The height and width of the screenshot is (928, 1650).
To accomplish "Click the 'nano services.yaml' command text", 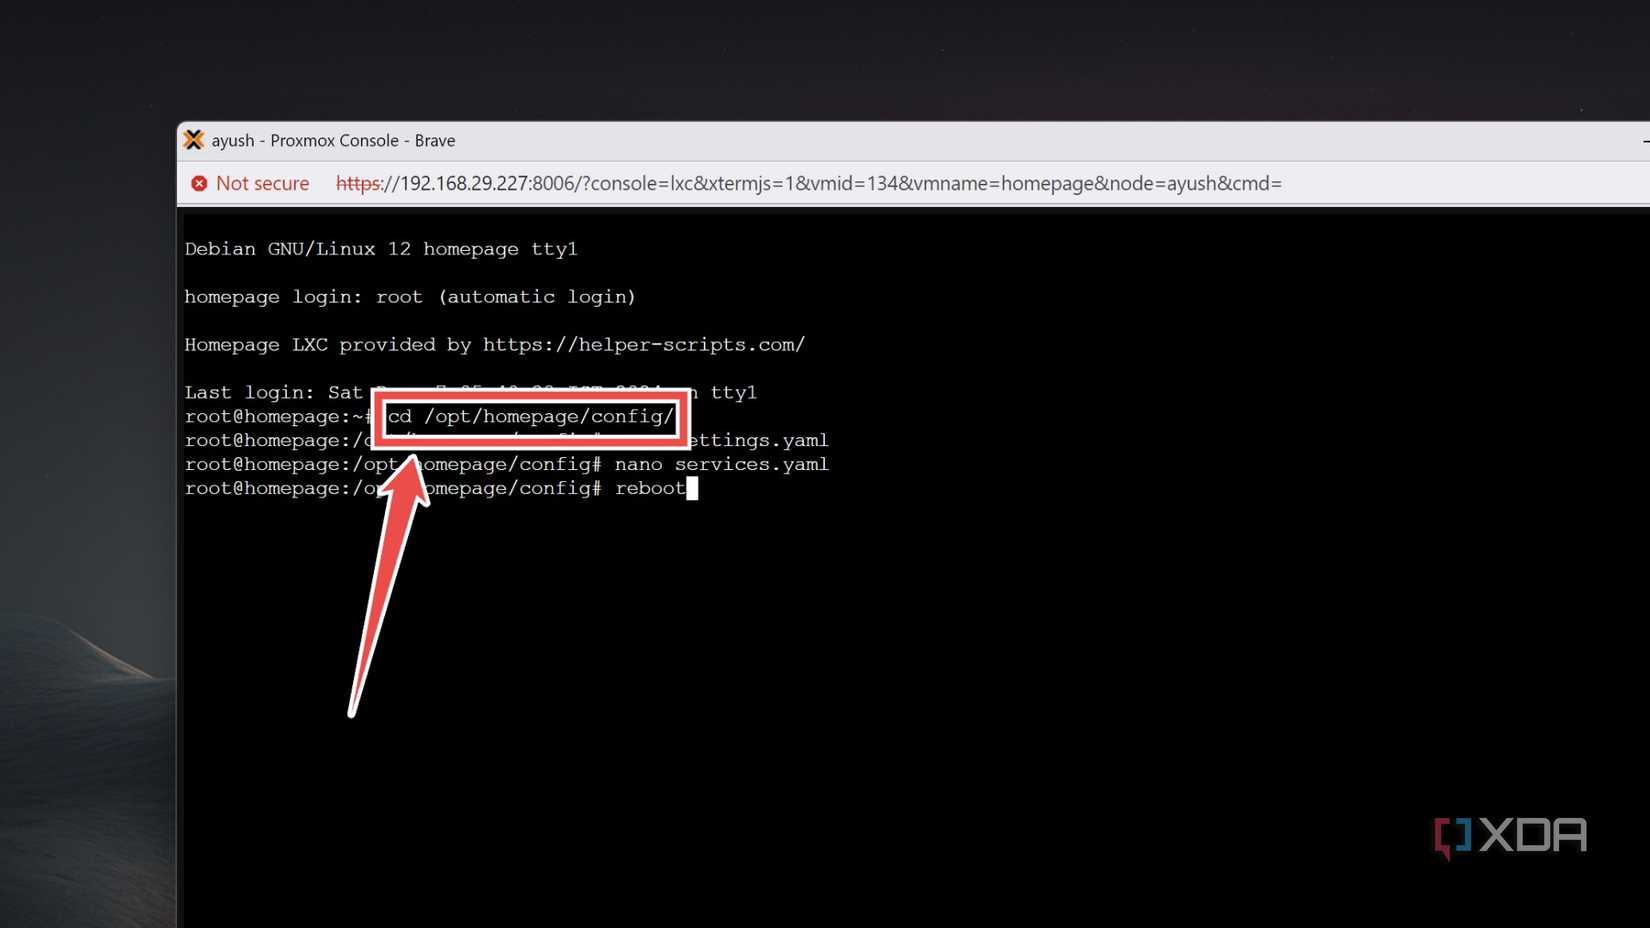I will (x=721, y=465).
